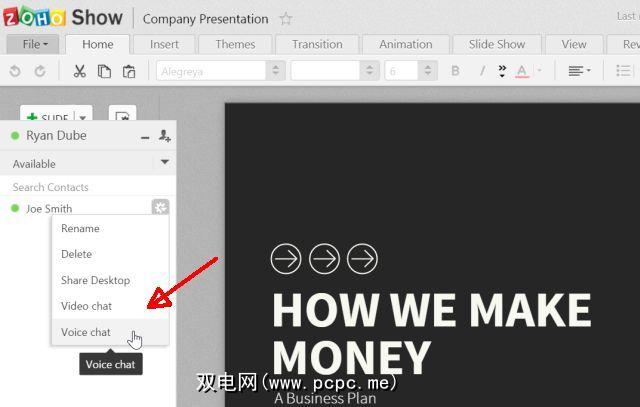Viewport: 640px width, 407px height.
Task: Apply font color A icon
Action: pos(522,71)
